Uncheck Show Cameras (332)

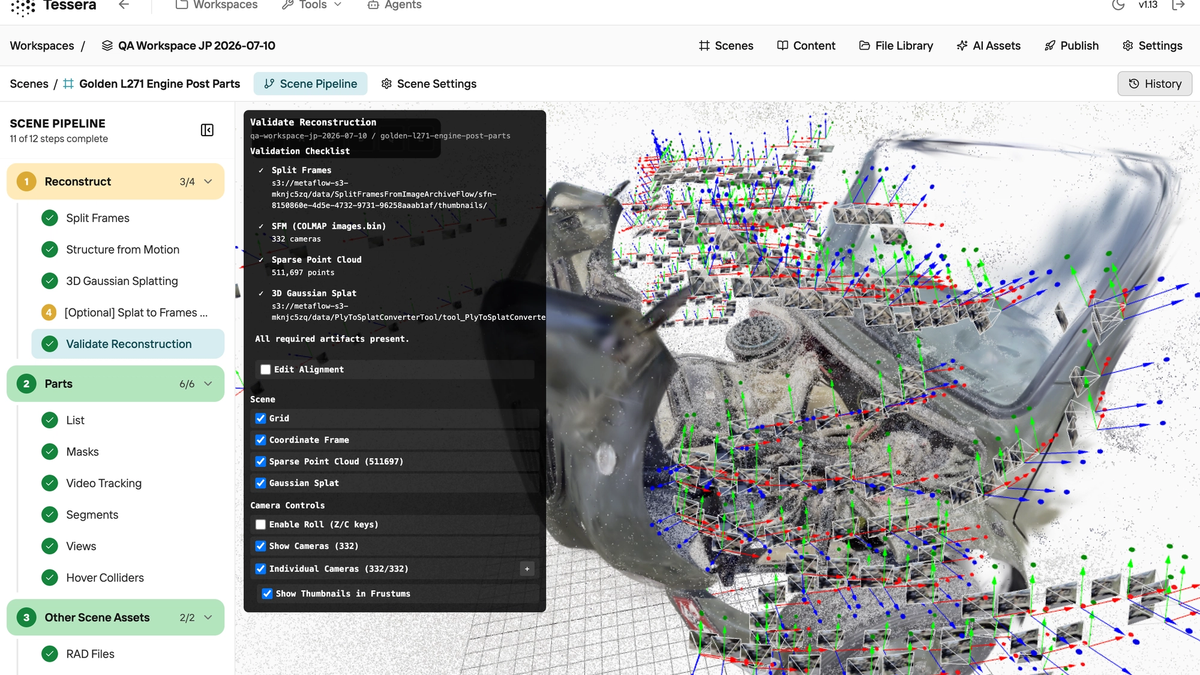pos(261,547)
